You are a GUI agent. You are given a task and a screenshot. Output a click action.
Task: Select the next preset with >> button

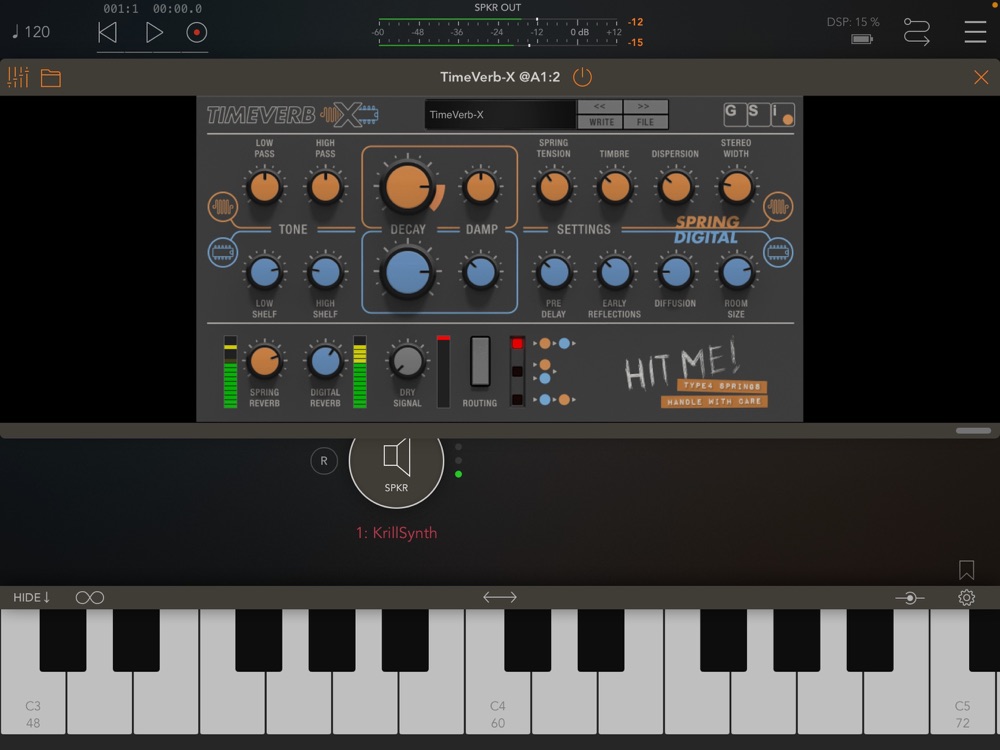pos(645,107)
